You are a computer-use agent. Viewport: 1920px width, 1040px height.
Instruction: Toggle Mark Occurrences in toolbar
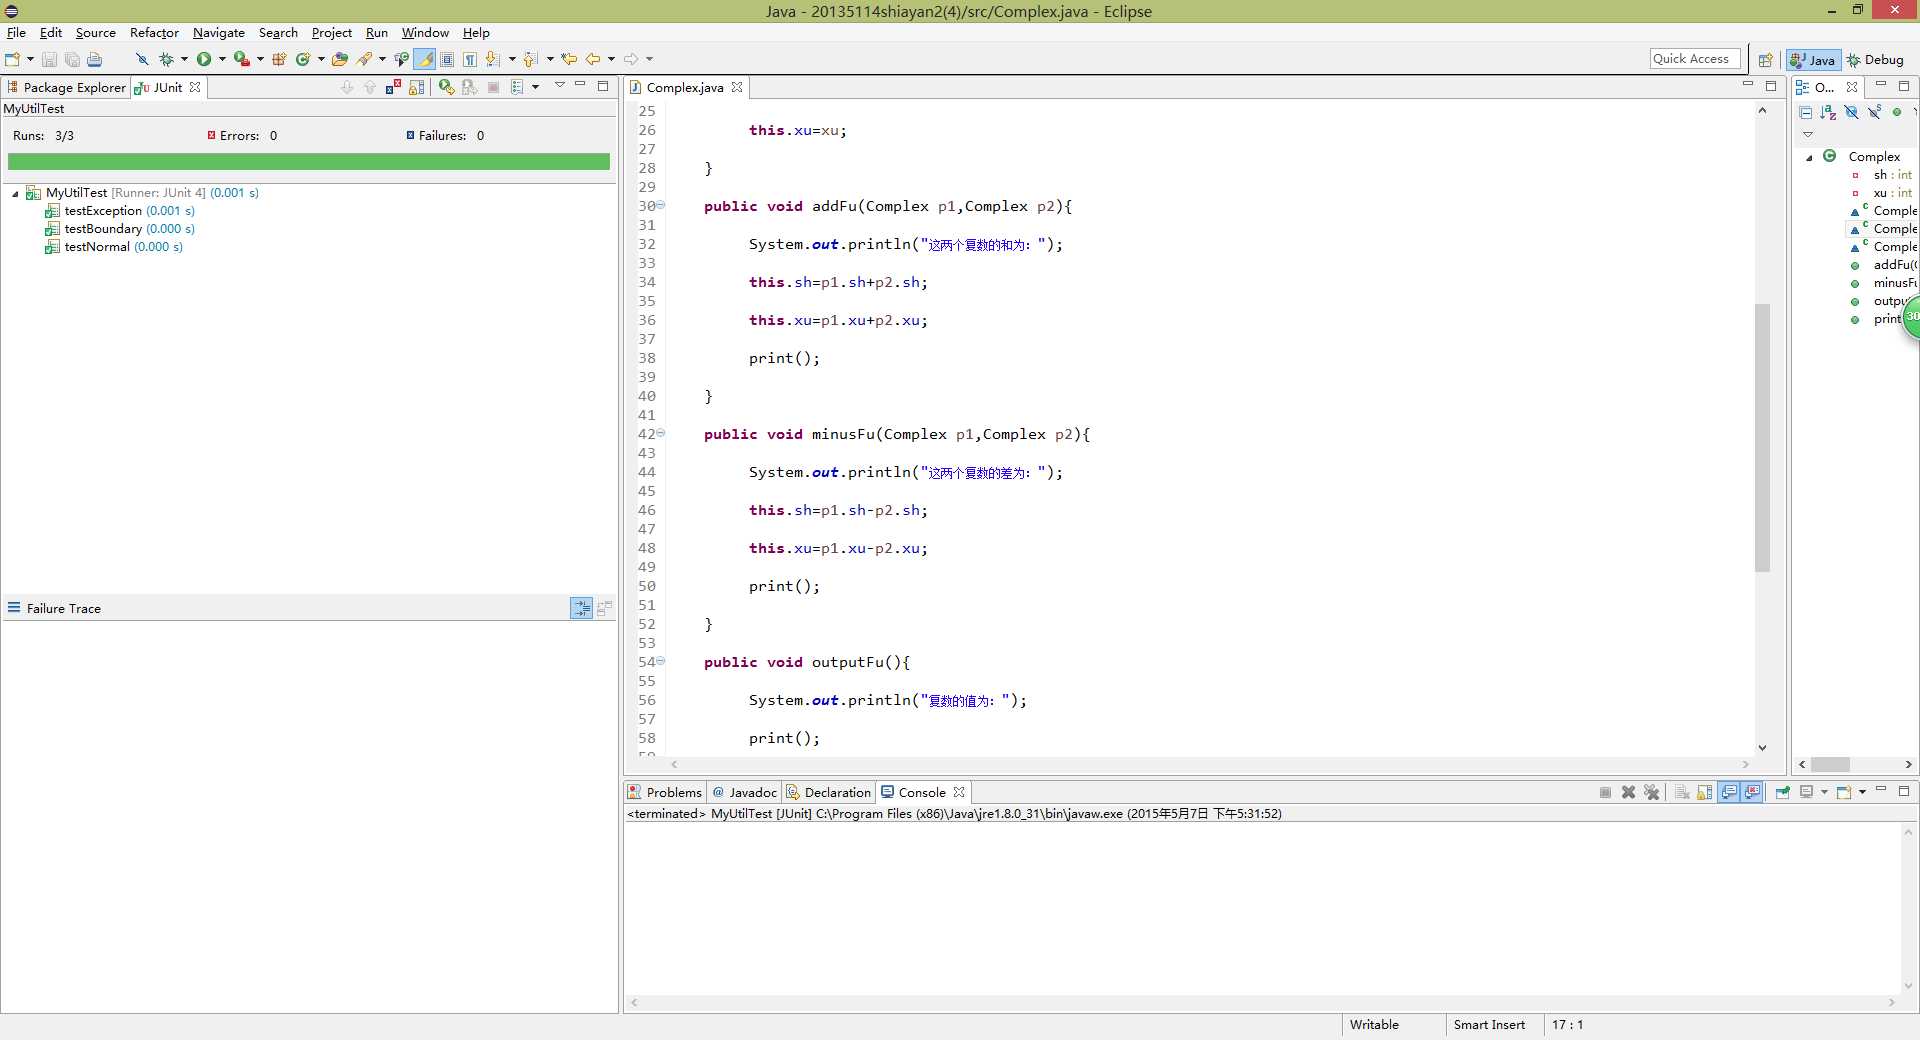click(x=424, y=59)
